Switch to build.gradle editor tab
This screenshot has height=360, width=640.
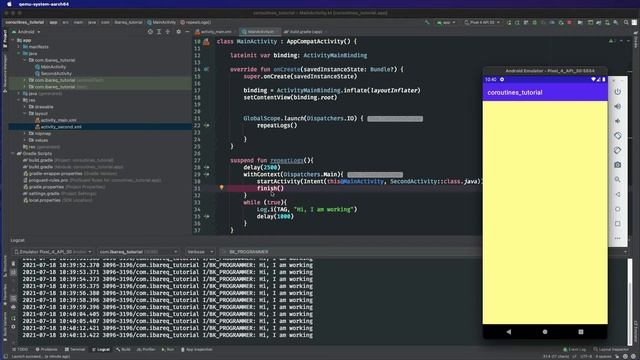tap(305, 31)
